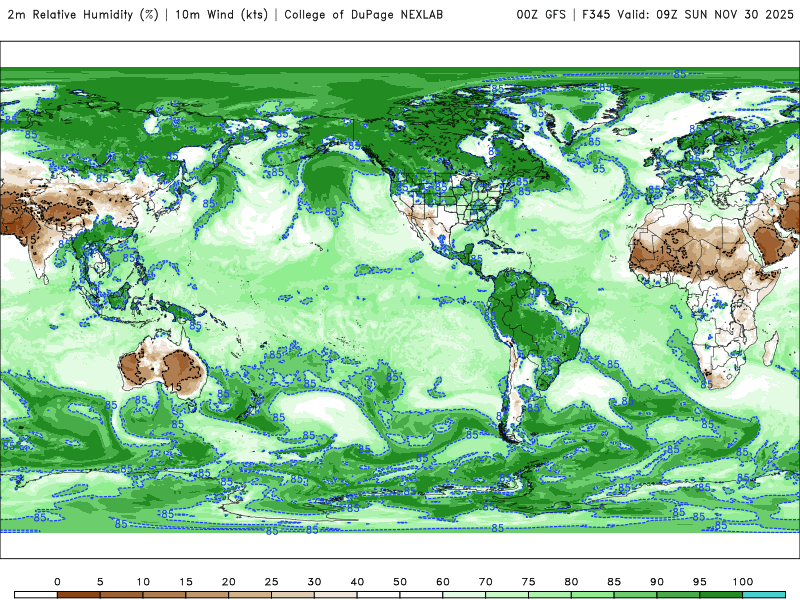Click the dark brown 0–5 legend swatch

(79, 595)
